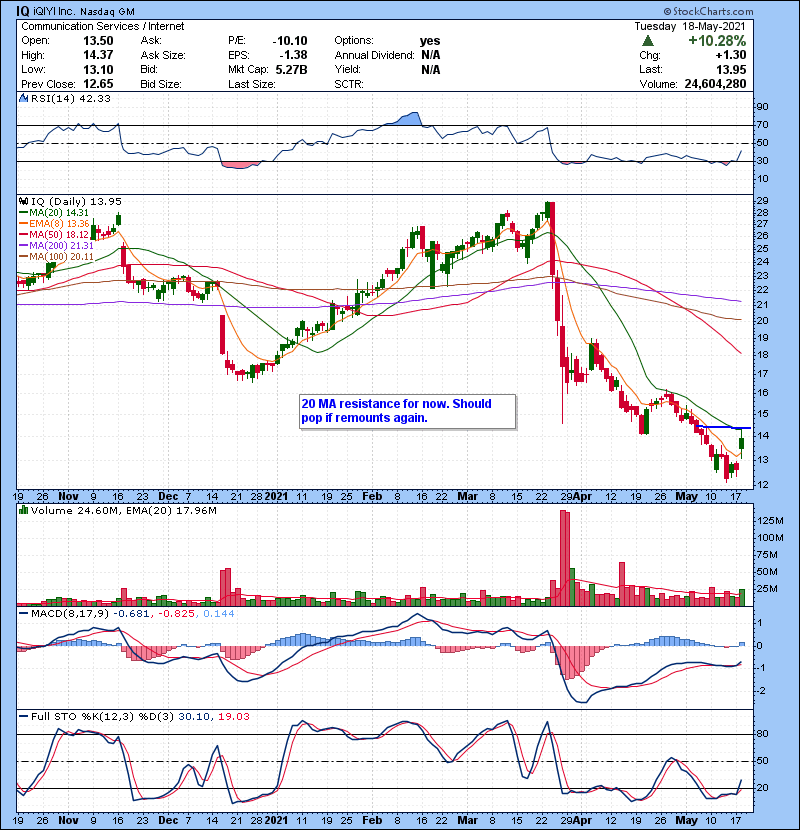Click the P/E value -10.10

click(x=290, y=41)
